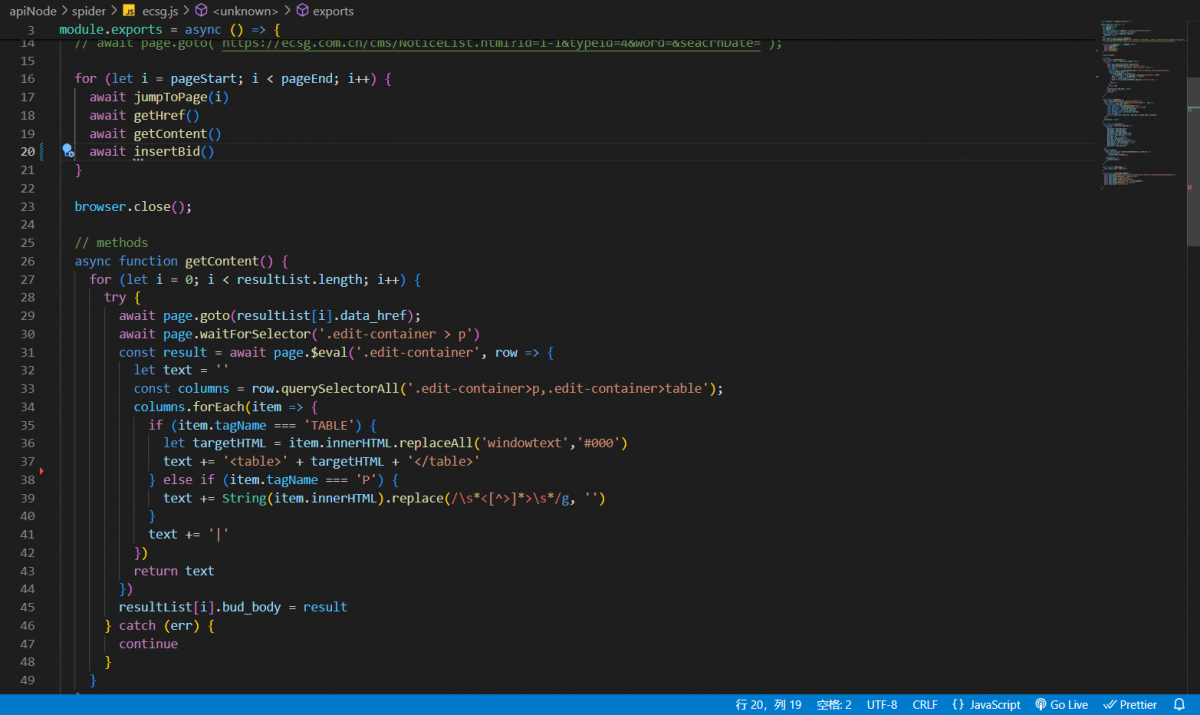Click the red marker beside line 37
The height and width of the screenshot is (715, 1200).
click(41, 469)
